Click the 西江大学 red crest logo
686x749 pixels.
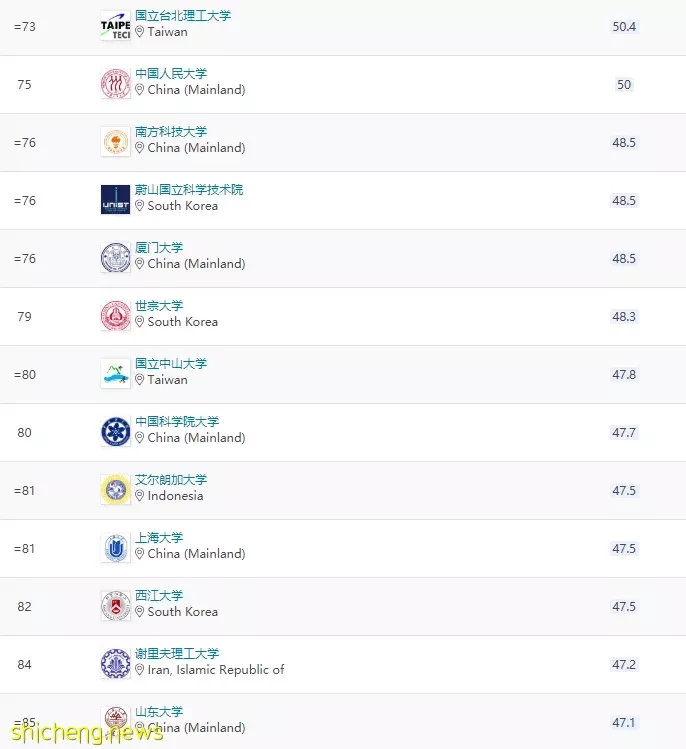pyautogui.click(x=116, y=606)
